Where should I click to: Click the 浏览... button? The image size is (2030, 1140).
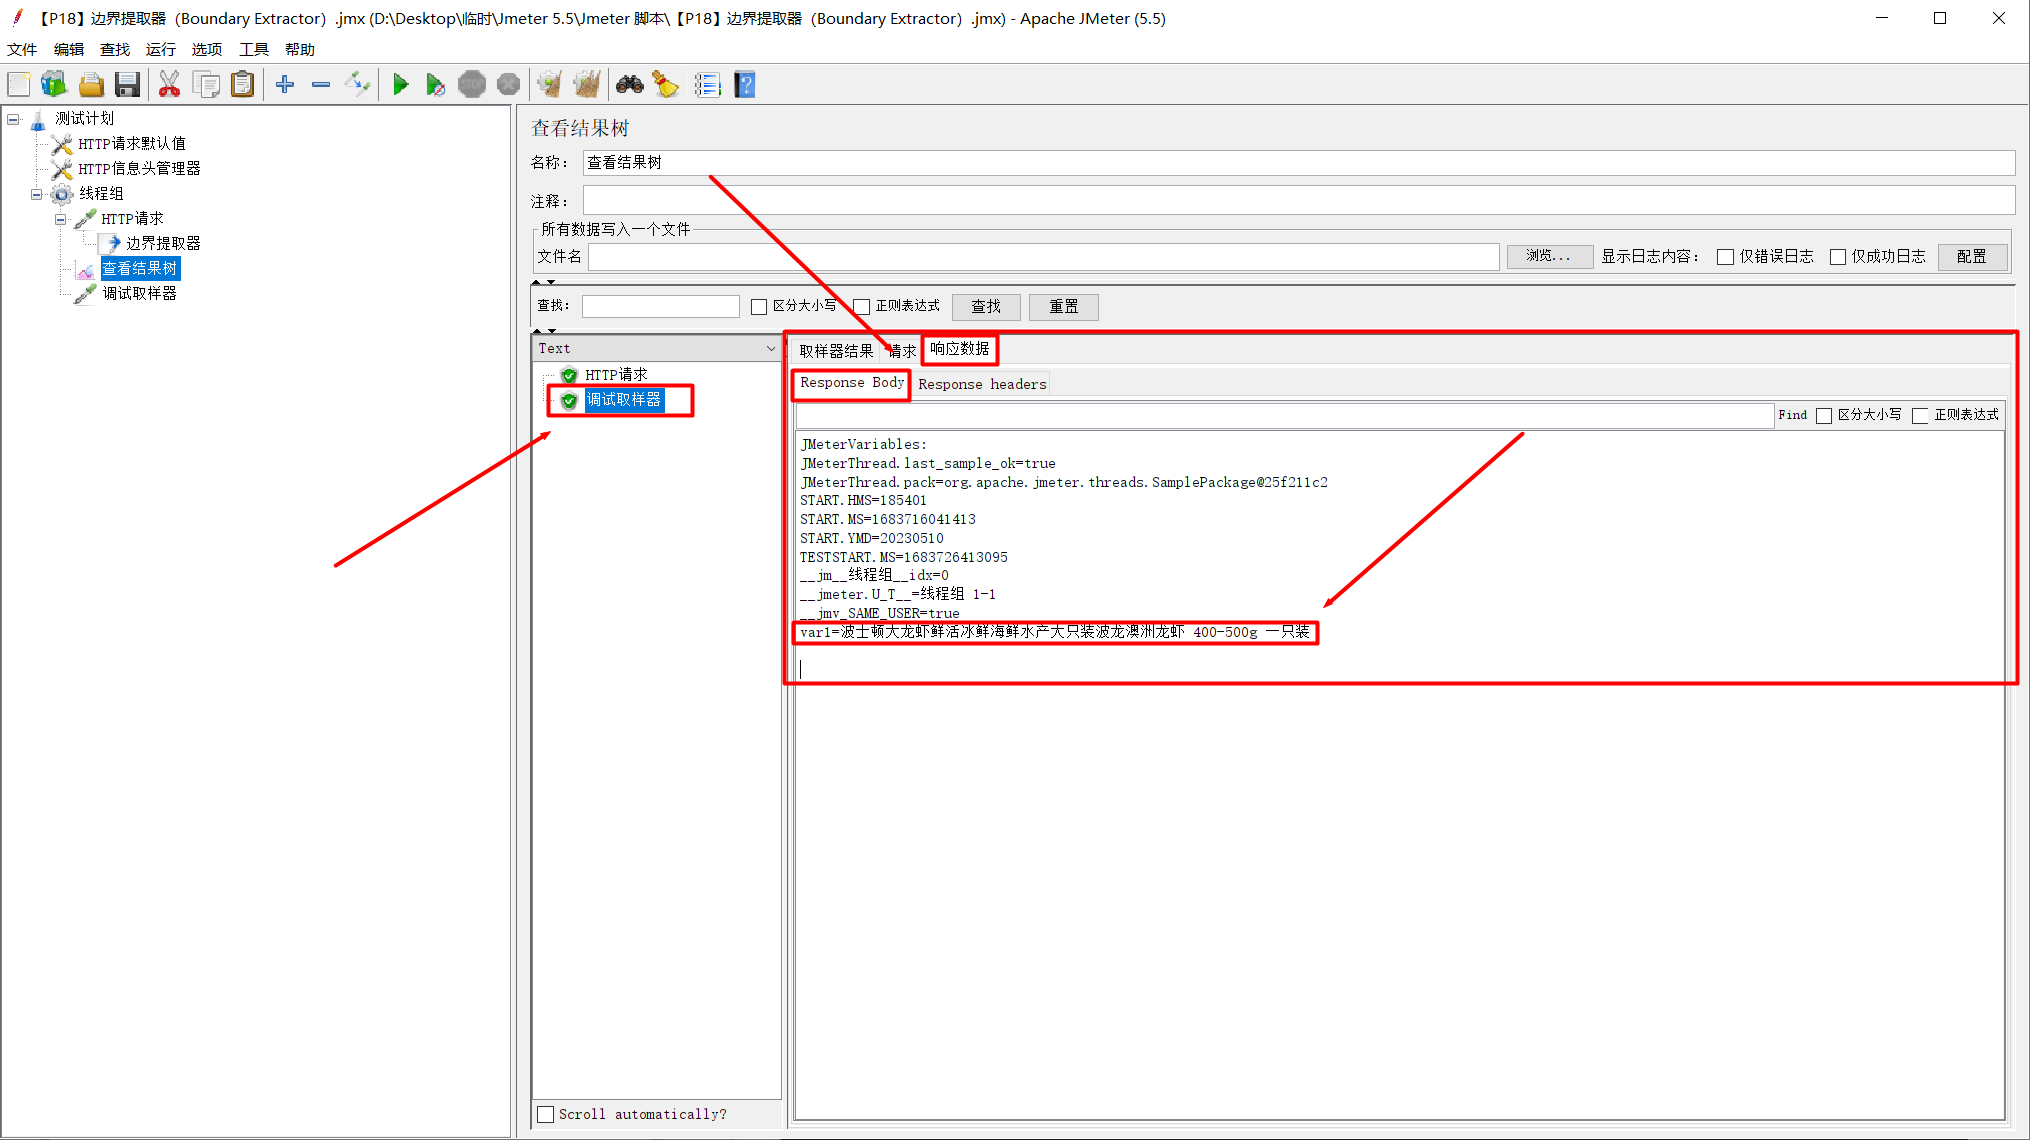coord(1548,257)
